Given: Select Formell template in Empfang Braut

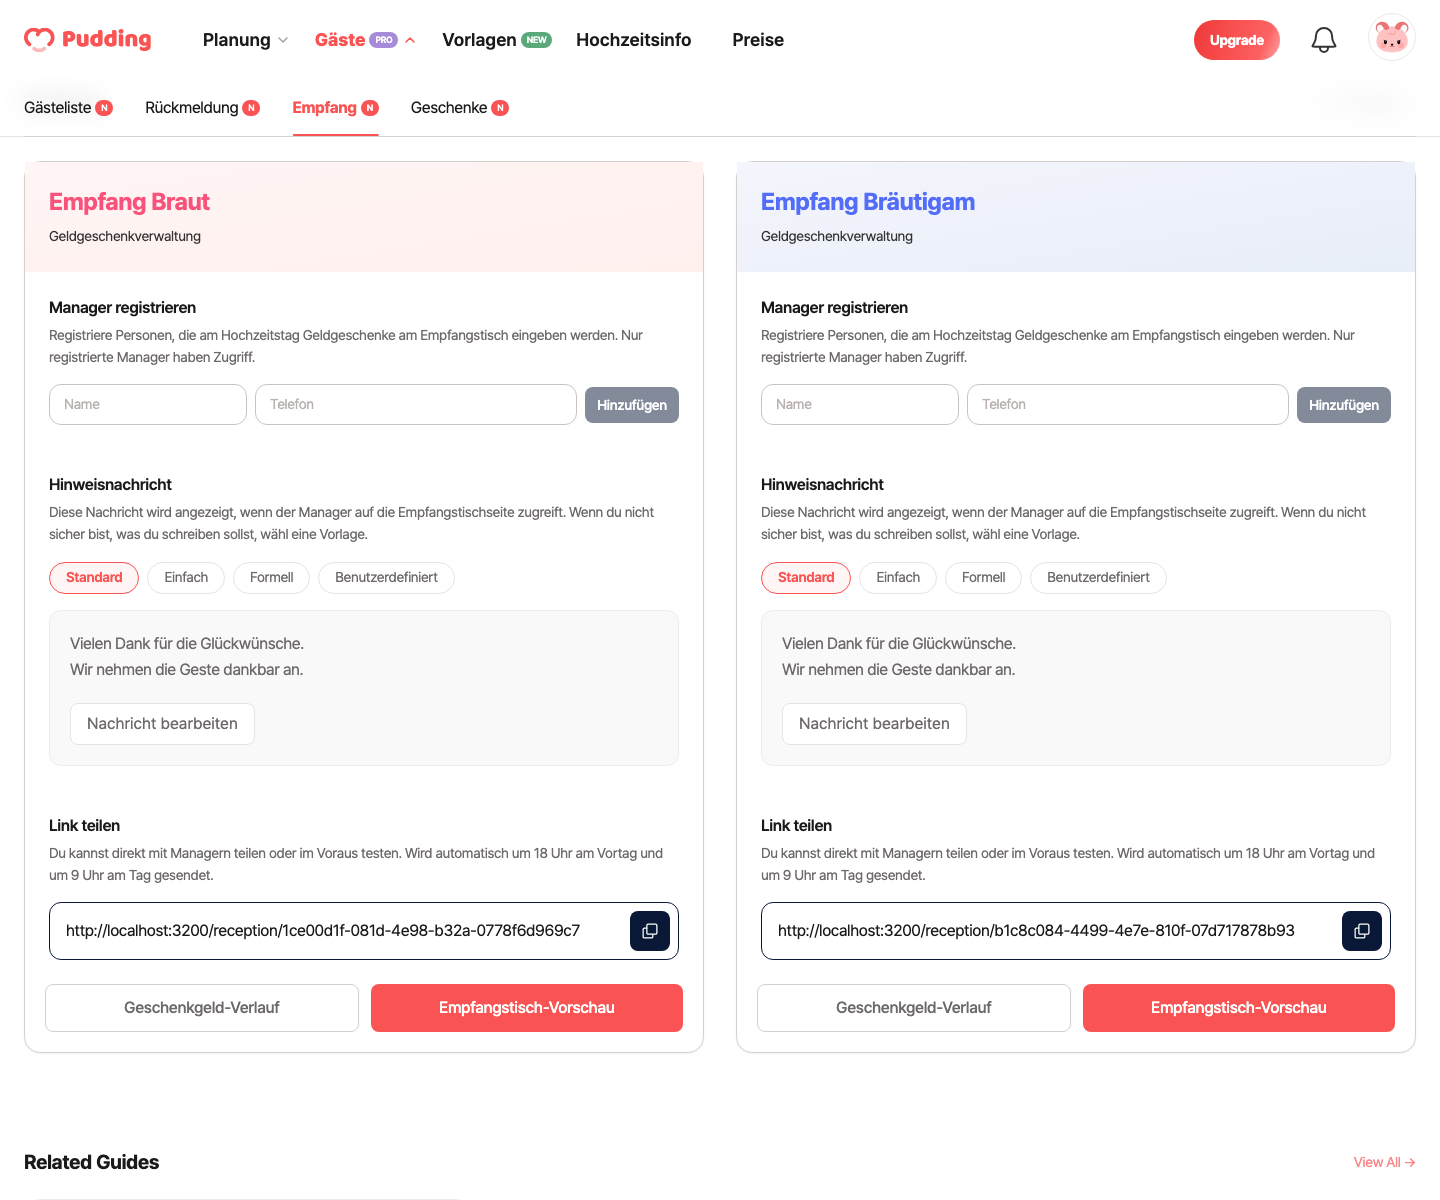Looking at the screenshot, I should pos(272,578).
